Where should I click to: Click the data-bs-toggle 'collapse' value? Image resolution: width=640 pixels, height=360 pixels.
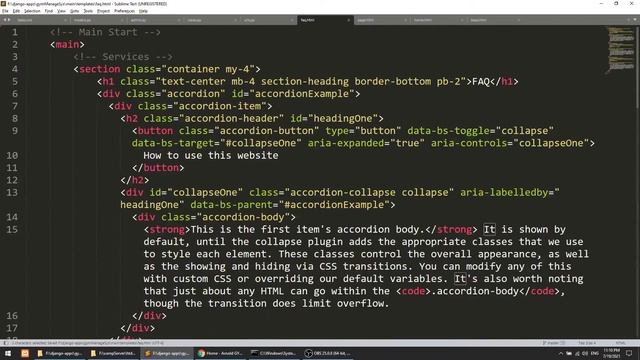524,131
